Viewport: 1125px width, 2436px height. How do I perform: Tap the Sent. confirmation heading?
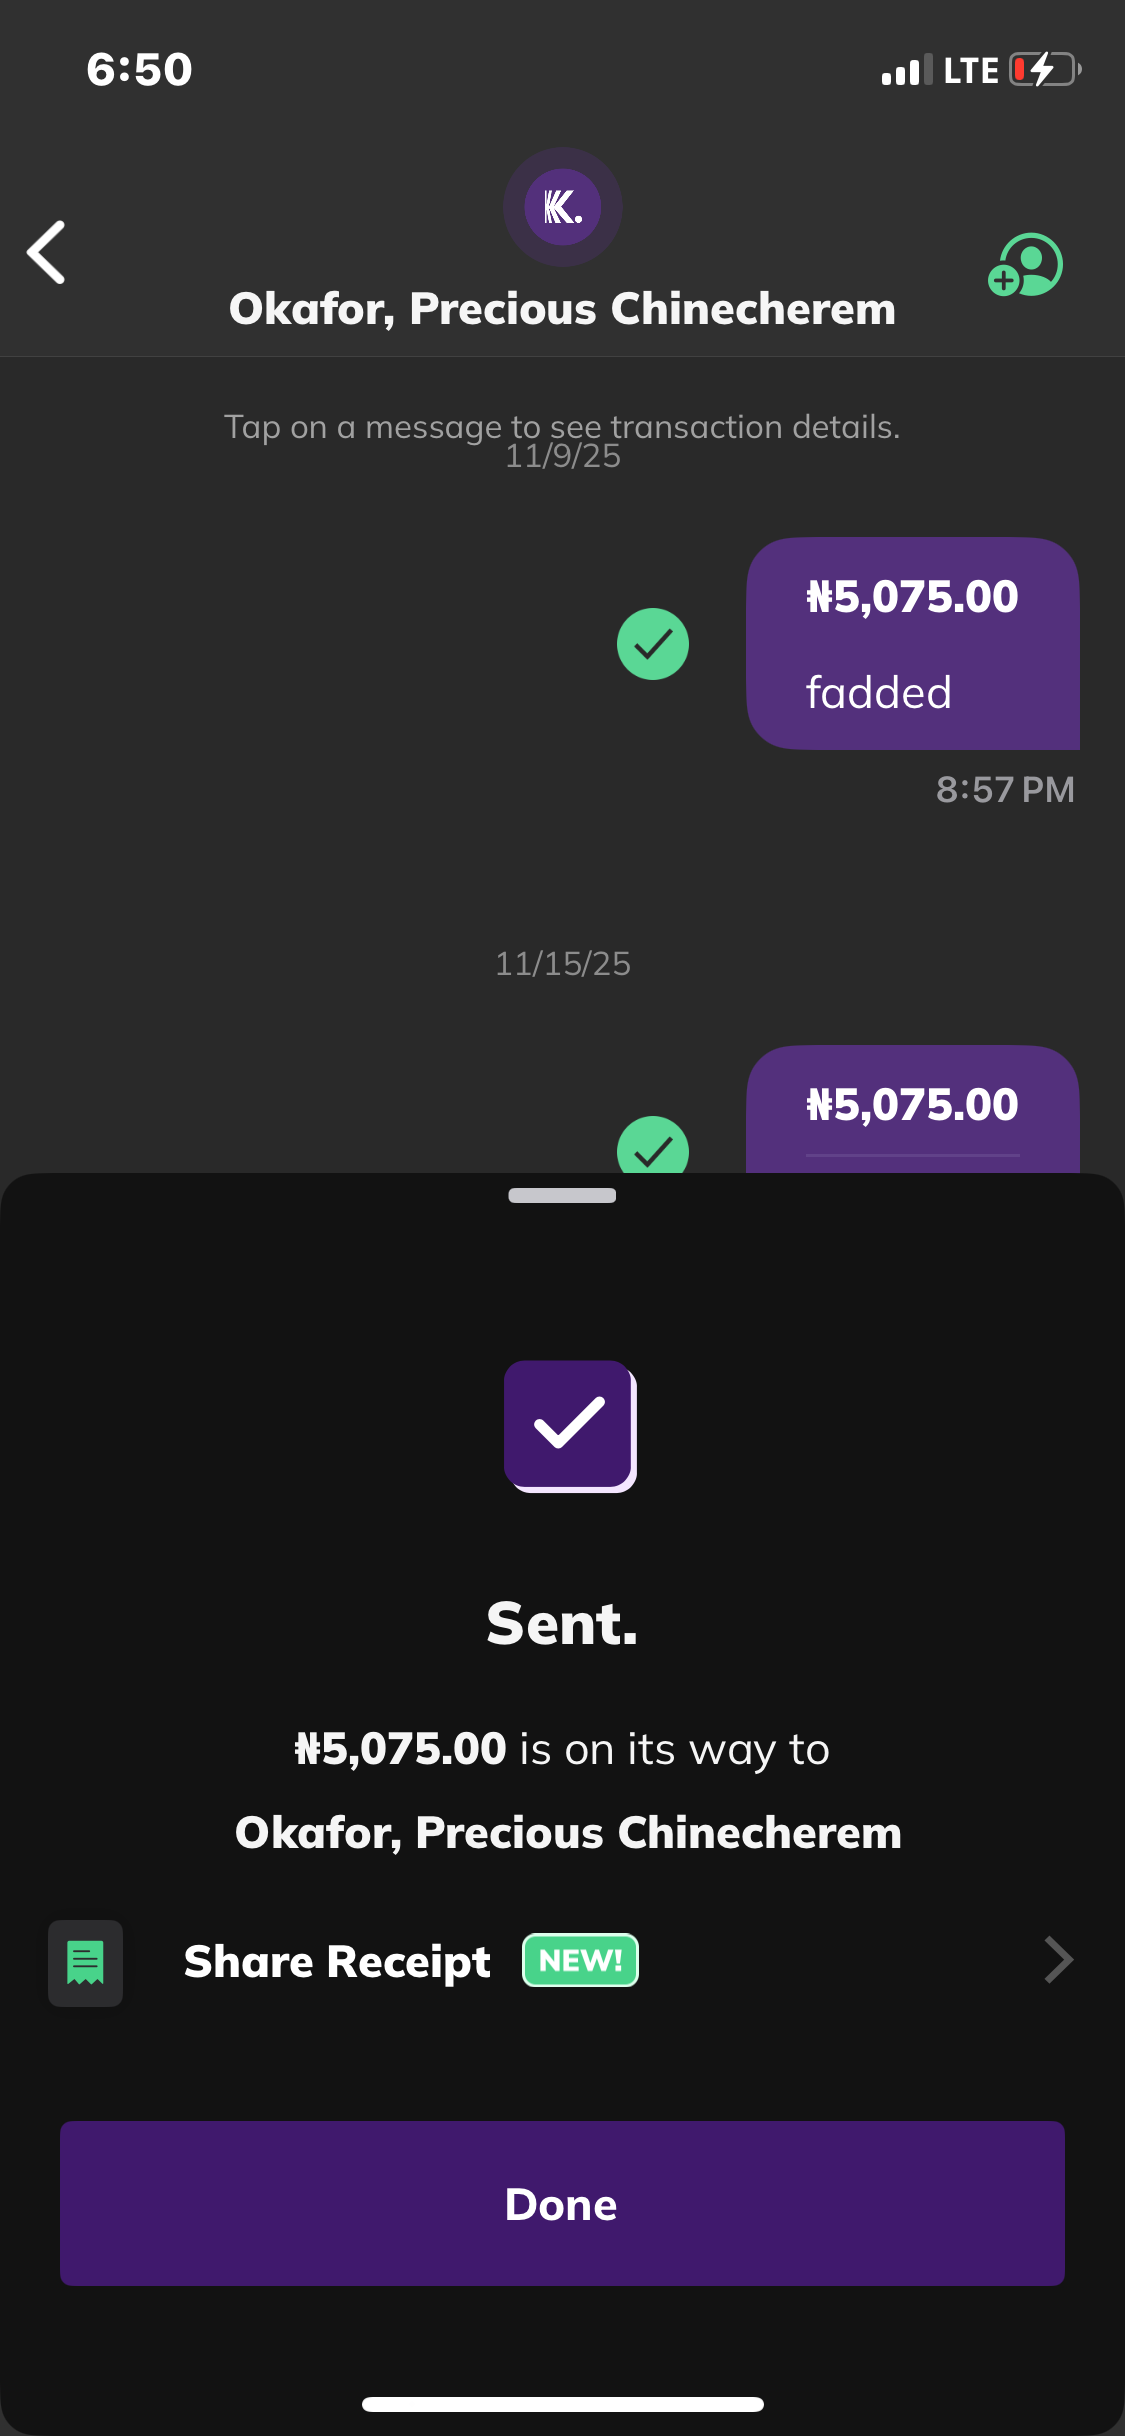(562, 1623)
